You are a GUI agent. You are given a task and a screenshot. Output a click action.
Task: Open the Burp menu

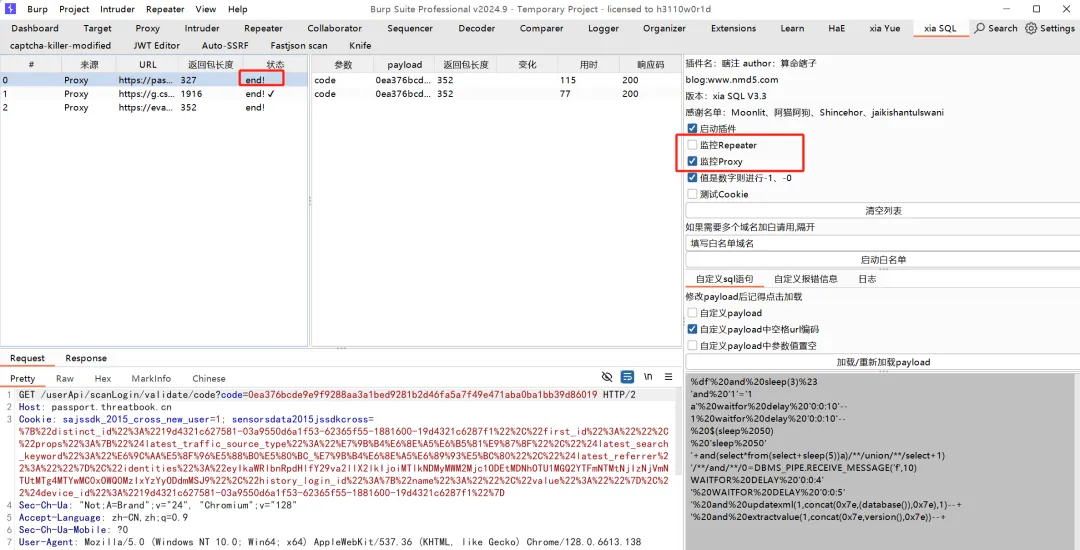point(37,9)
